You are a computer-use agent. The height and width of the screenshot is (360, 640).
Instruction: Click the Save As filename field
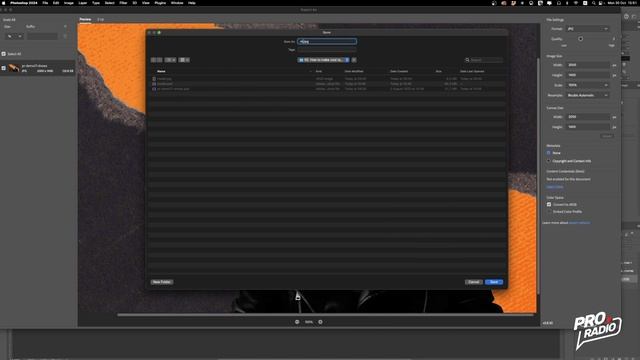pos(327,41)
